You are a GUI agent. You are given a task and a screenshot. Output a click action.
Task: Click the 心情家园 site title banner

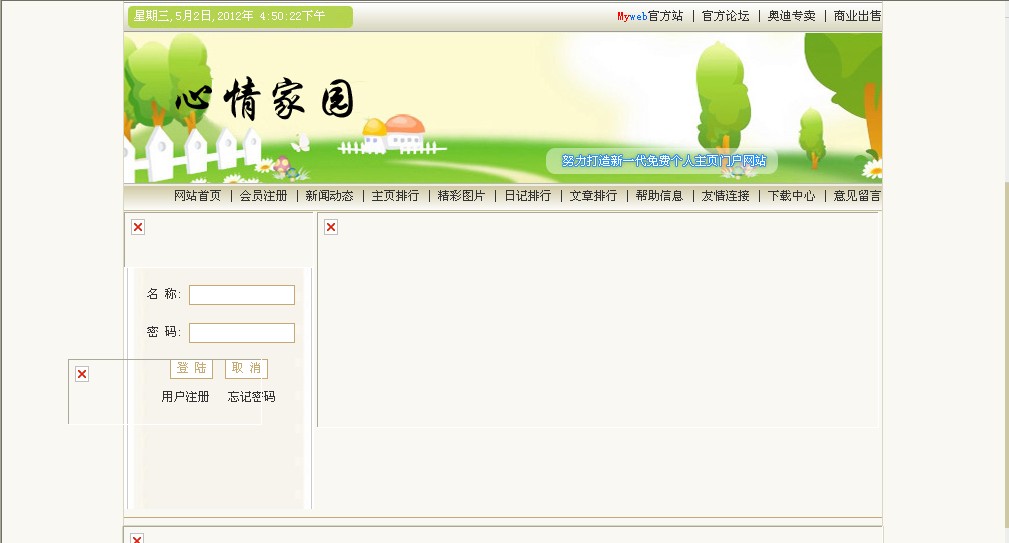coord(264,98)
